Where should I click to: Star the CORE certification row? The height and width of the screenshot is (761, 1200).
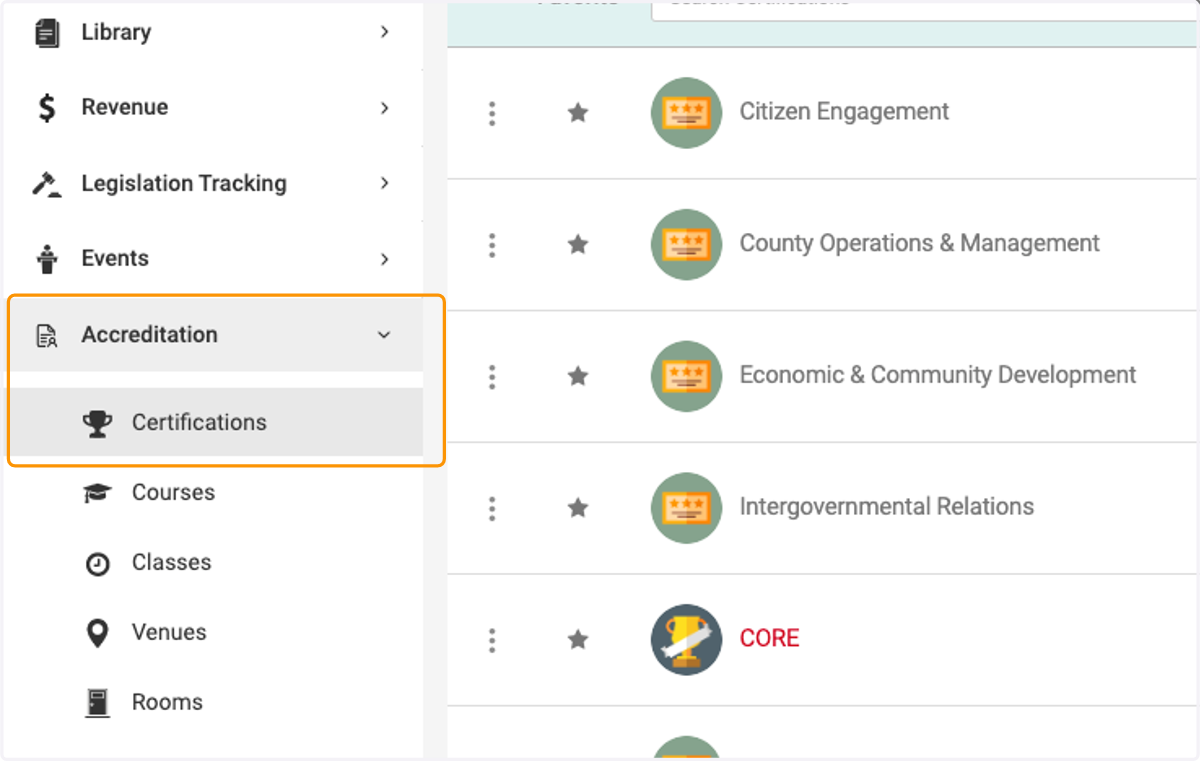click(x=578, y=639)
